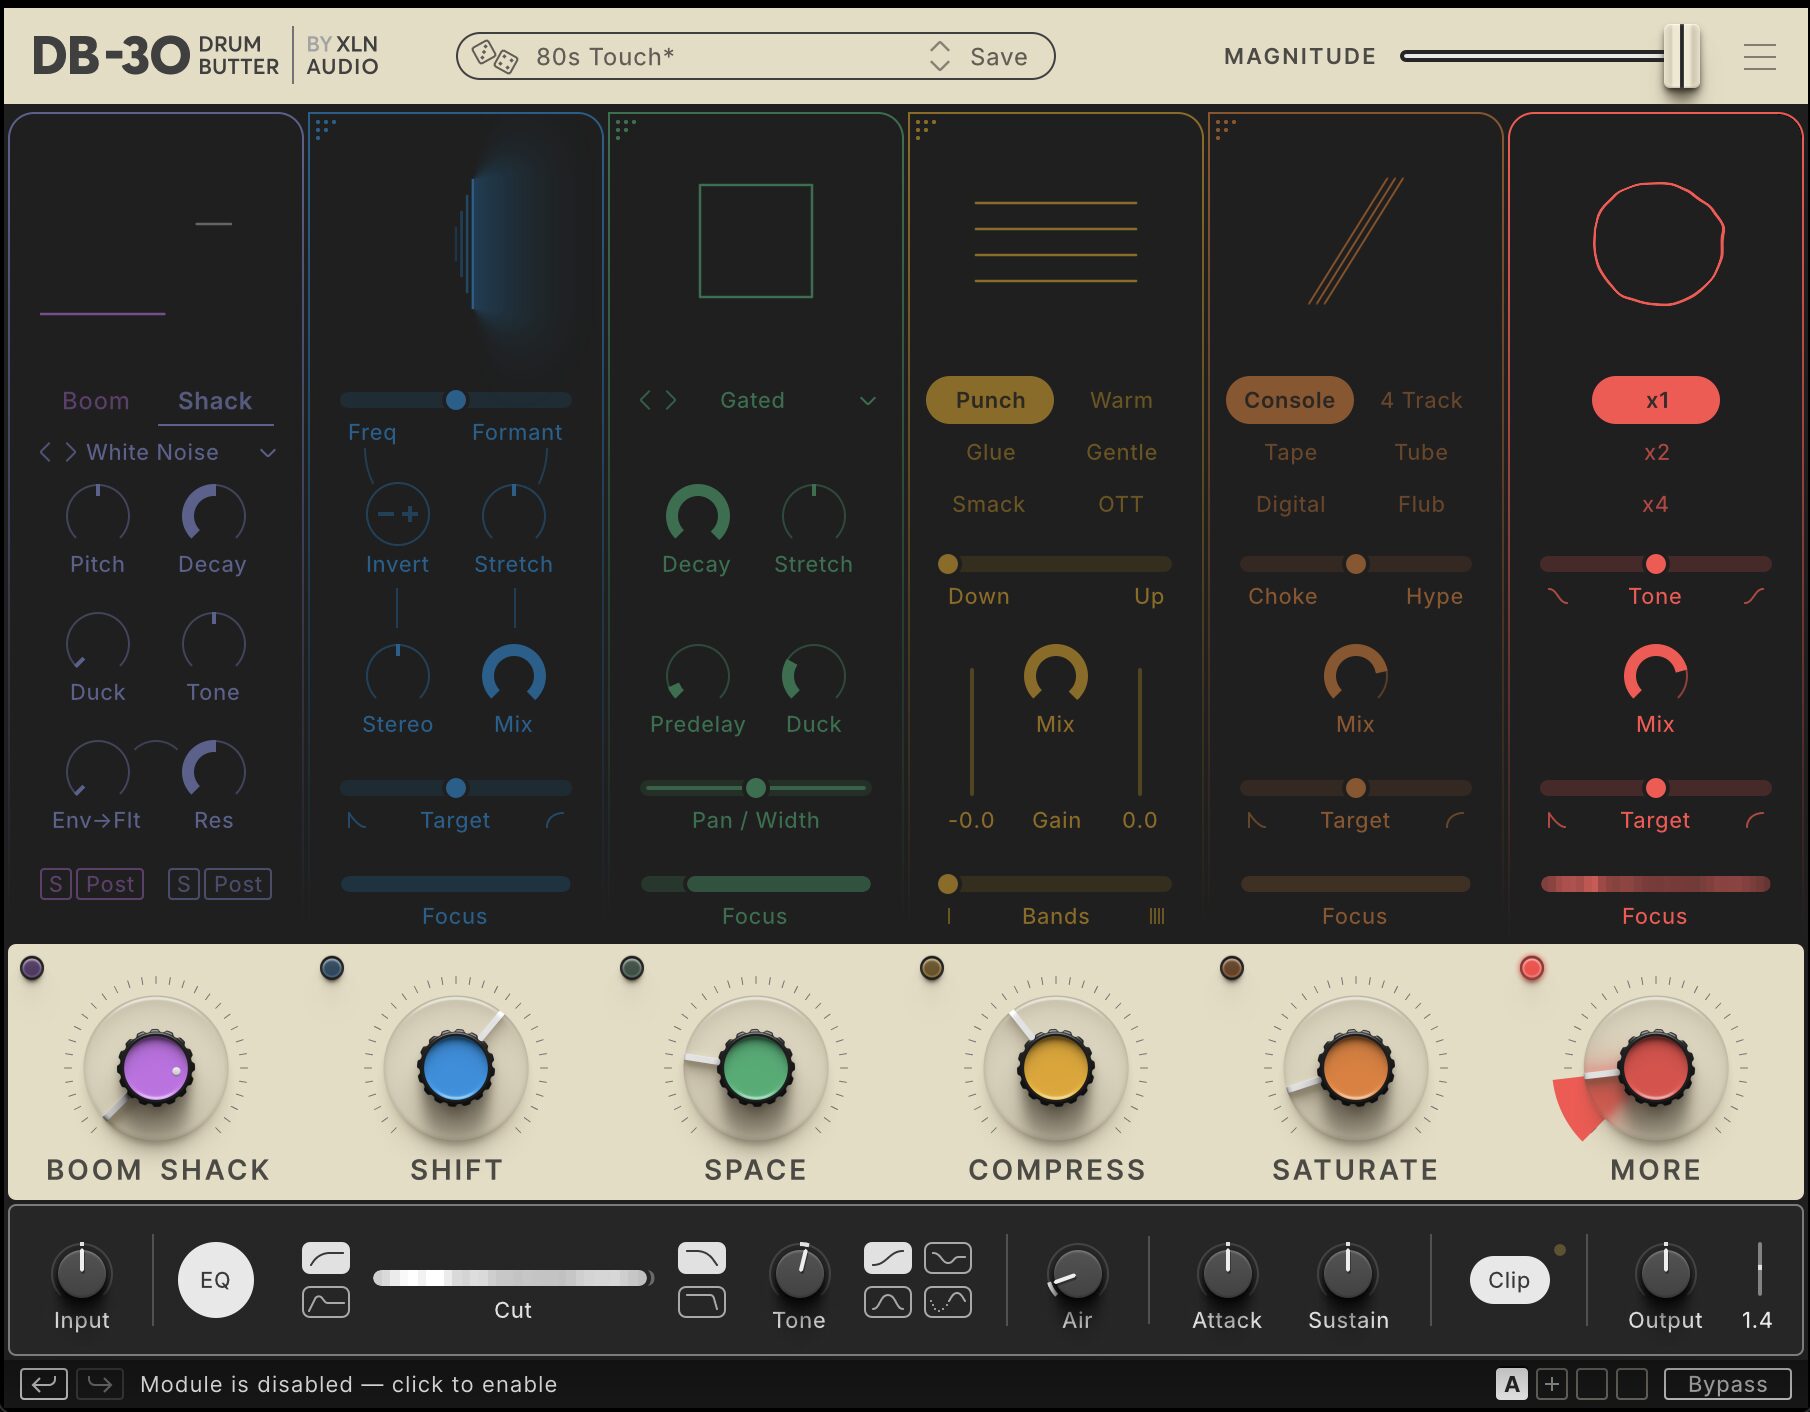
Task: Choose the Tape saturation mode
Action: pyautogui.click(x=1290, y=453)
